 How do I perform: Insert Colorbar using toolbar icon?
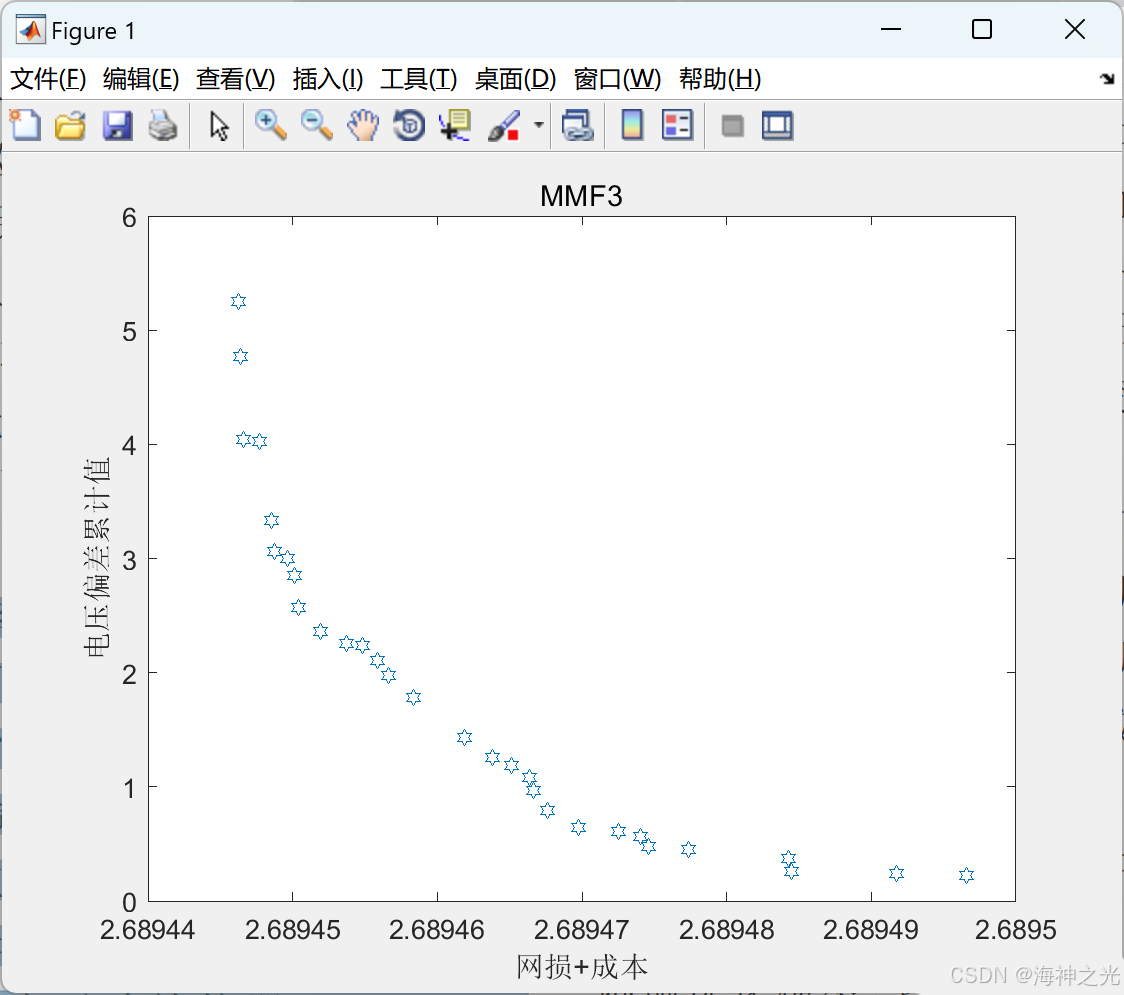click(632, 125)
